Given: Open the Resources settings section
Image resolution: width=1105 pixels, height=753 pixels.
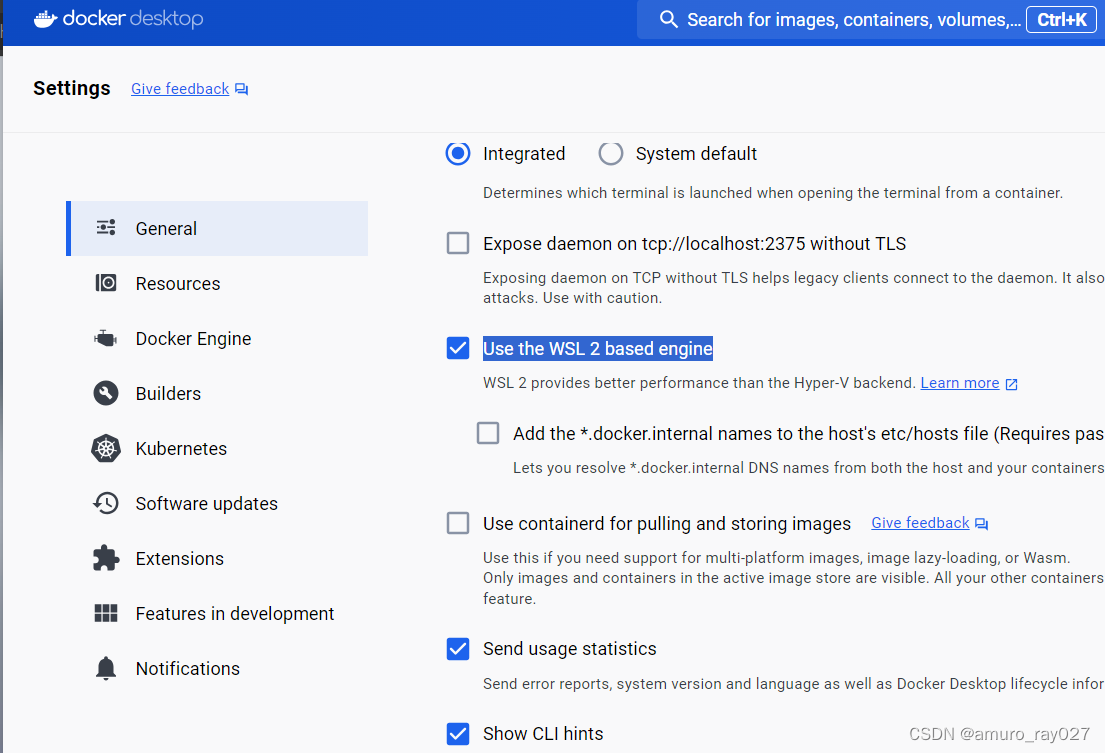Looking at the screenshot, I should (x=217, y=283).
